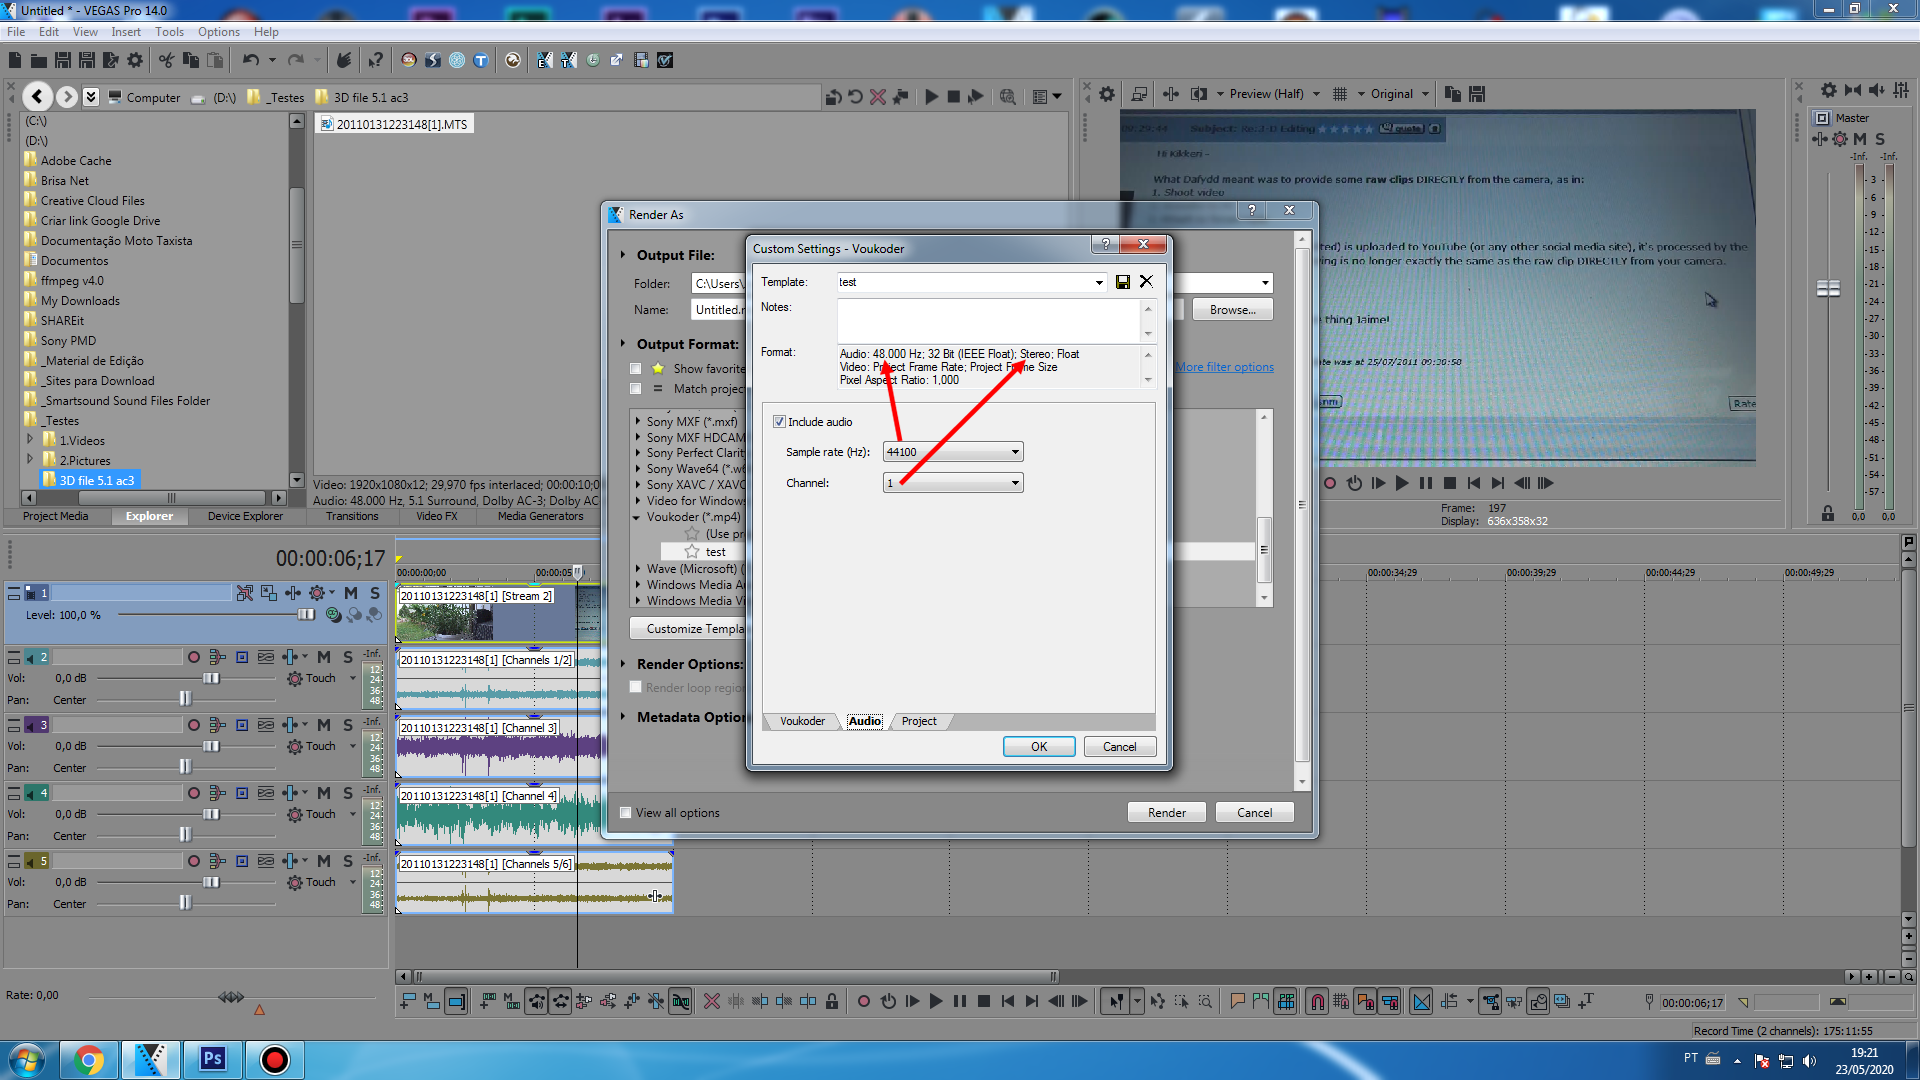Click the Stop button in the preview transport

click(1450, 483)
